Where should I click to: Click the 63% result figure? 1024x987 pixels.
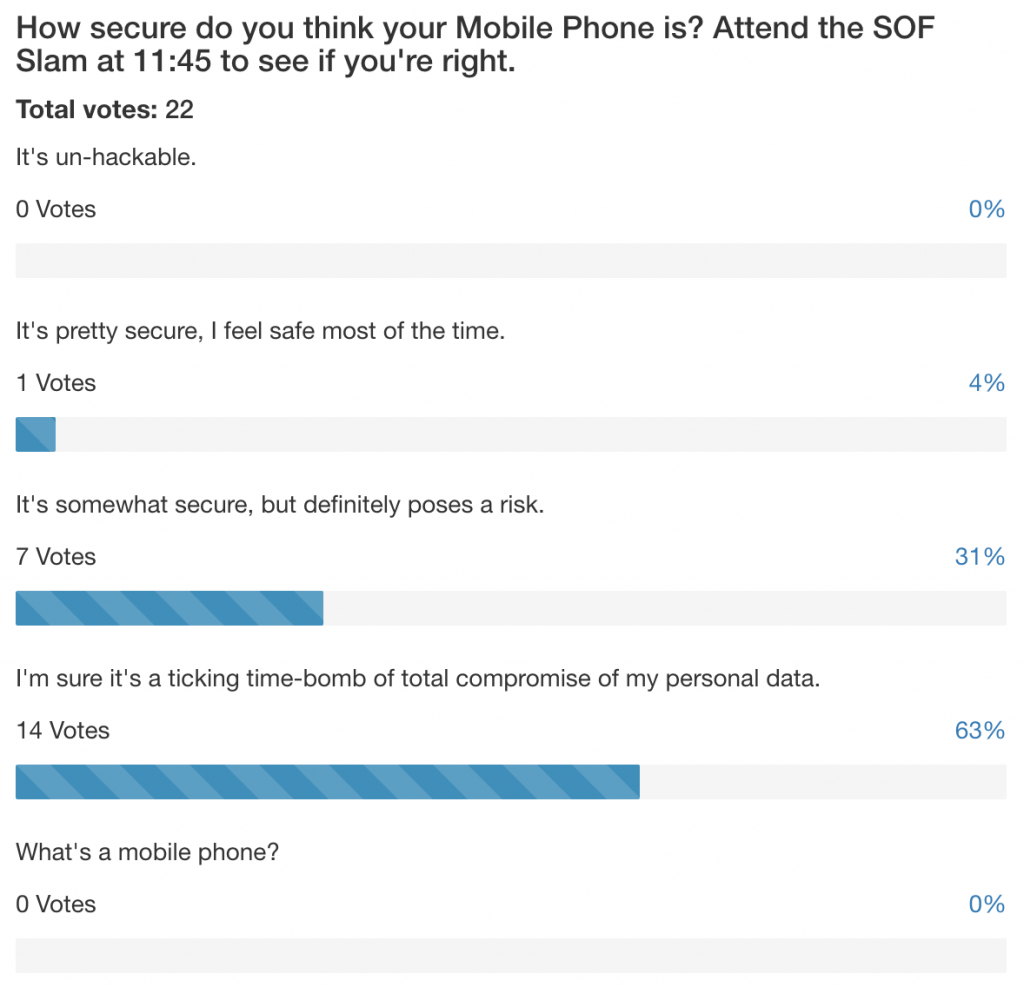(x=980, y=731)
